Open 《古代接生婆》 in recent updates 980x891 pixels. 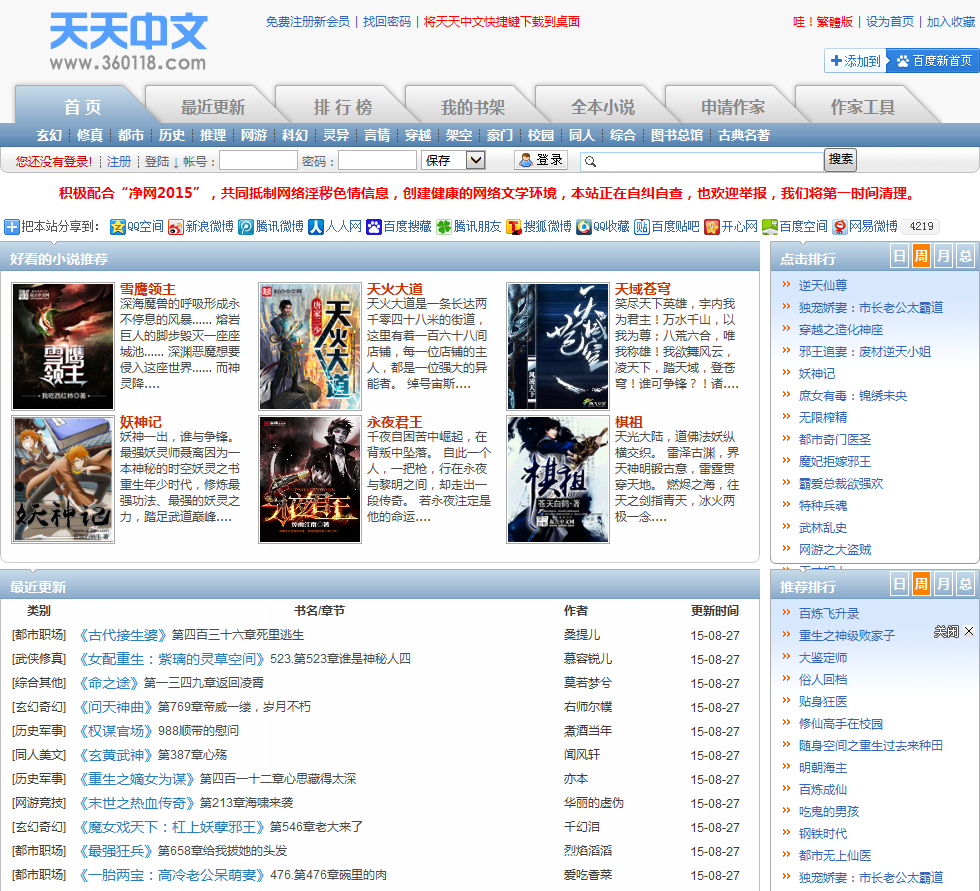click(123, 635)
